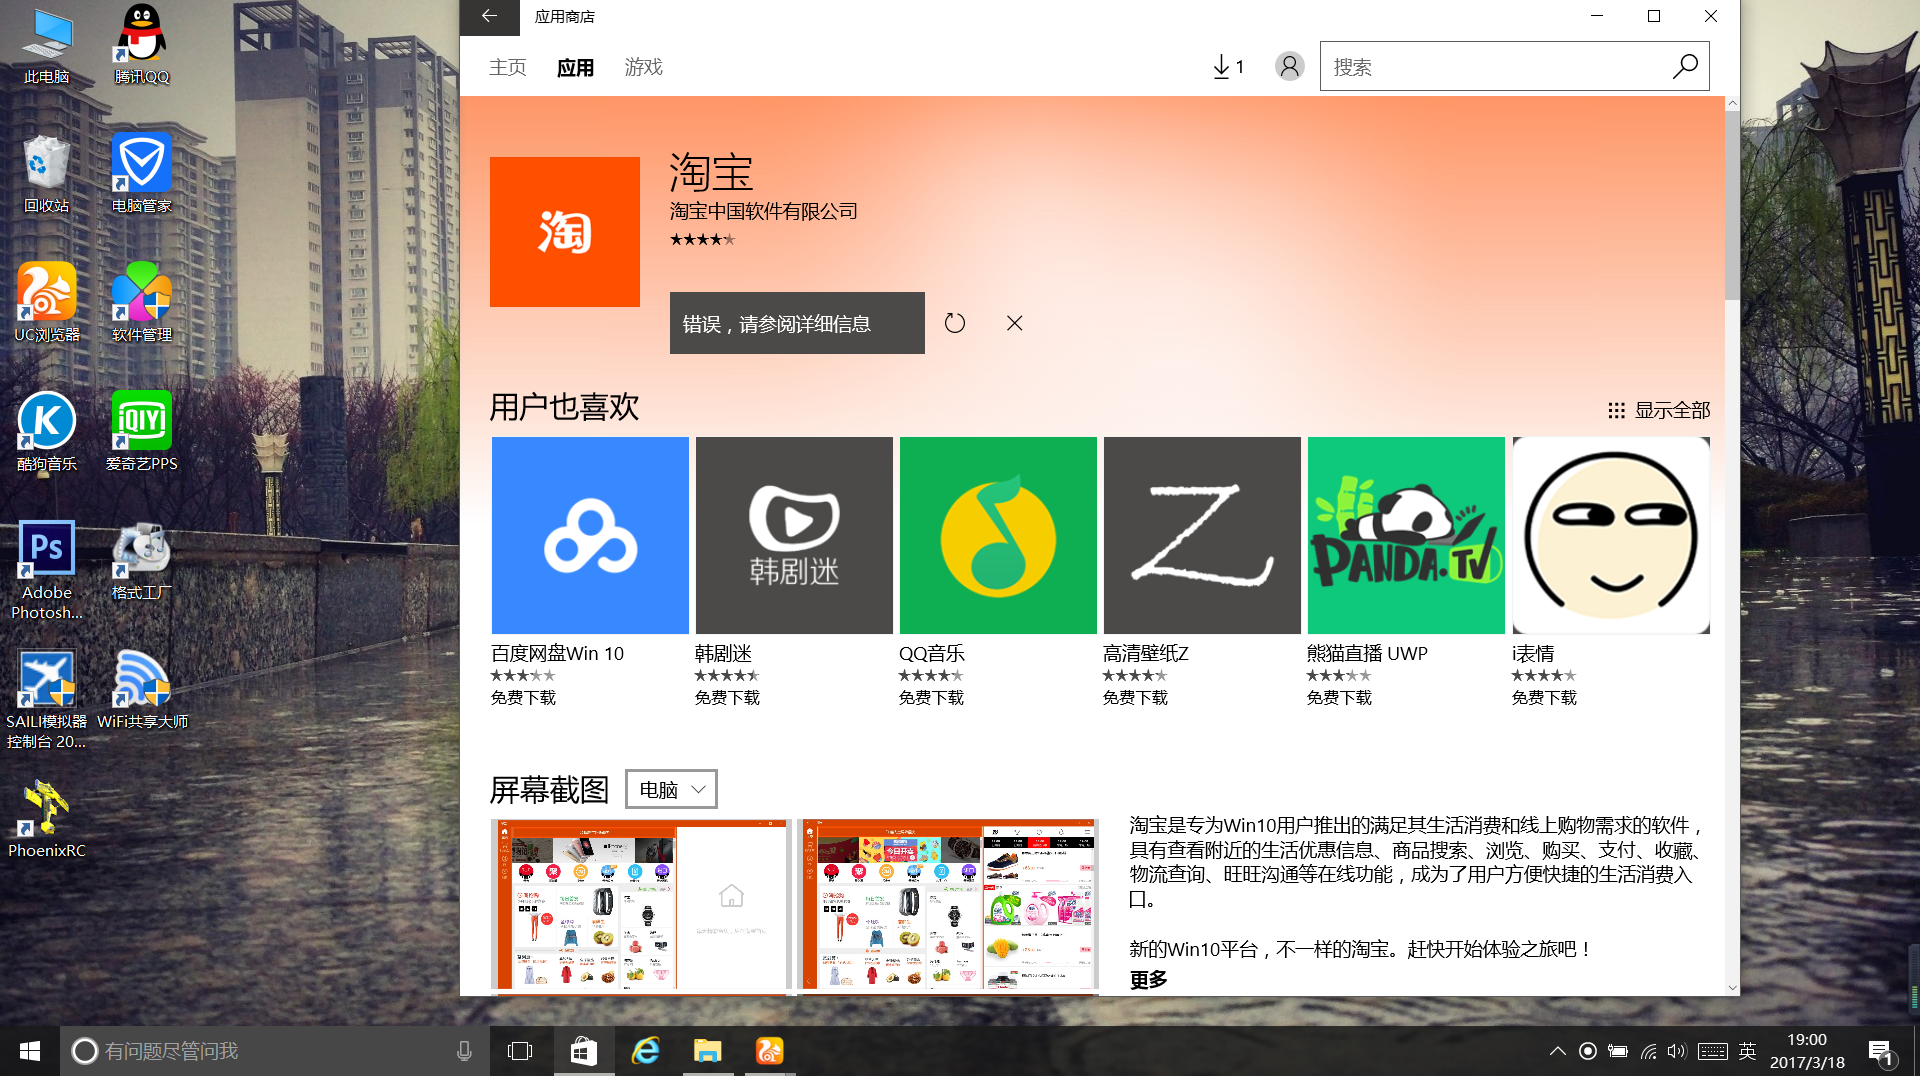Open Task View on the taskbar
Screen dimensions: 1920x1076
(520, 1051)
